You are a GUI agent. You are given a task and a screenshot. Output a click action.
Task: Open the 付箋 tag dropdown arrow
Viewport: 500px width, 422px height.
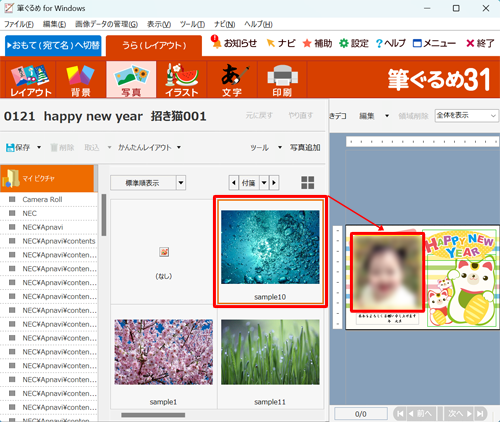tap(264, 183)
